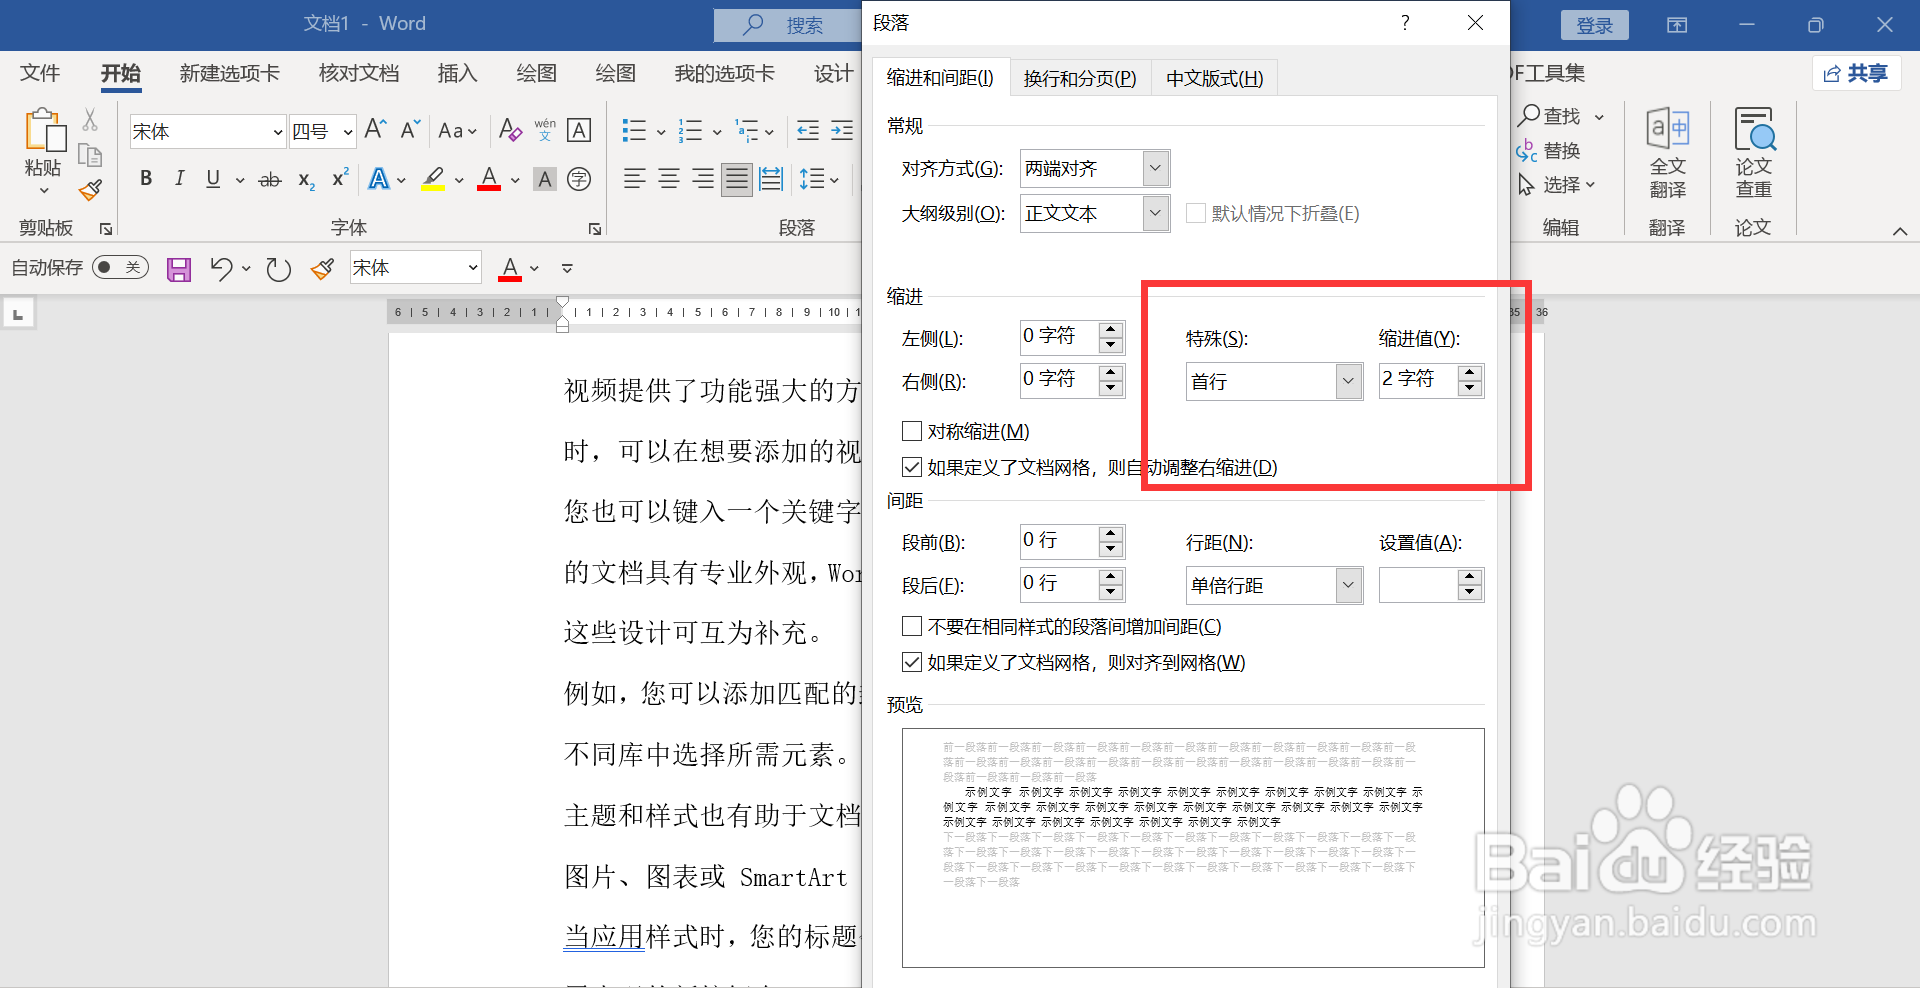Apply Subscript formatting
The width and height of the screenshot is (1920, 988).
coord(306,180)
